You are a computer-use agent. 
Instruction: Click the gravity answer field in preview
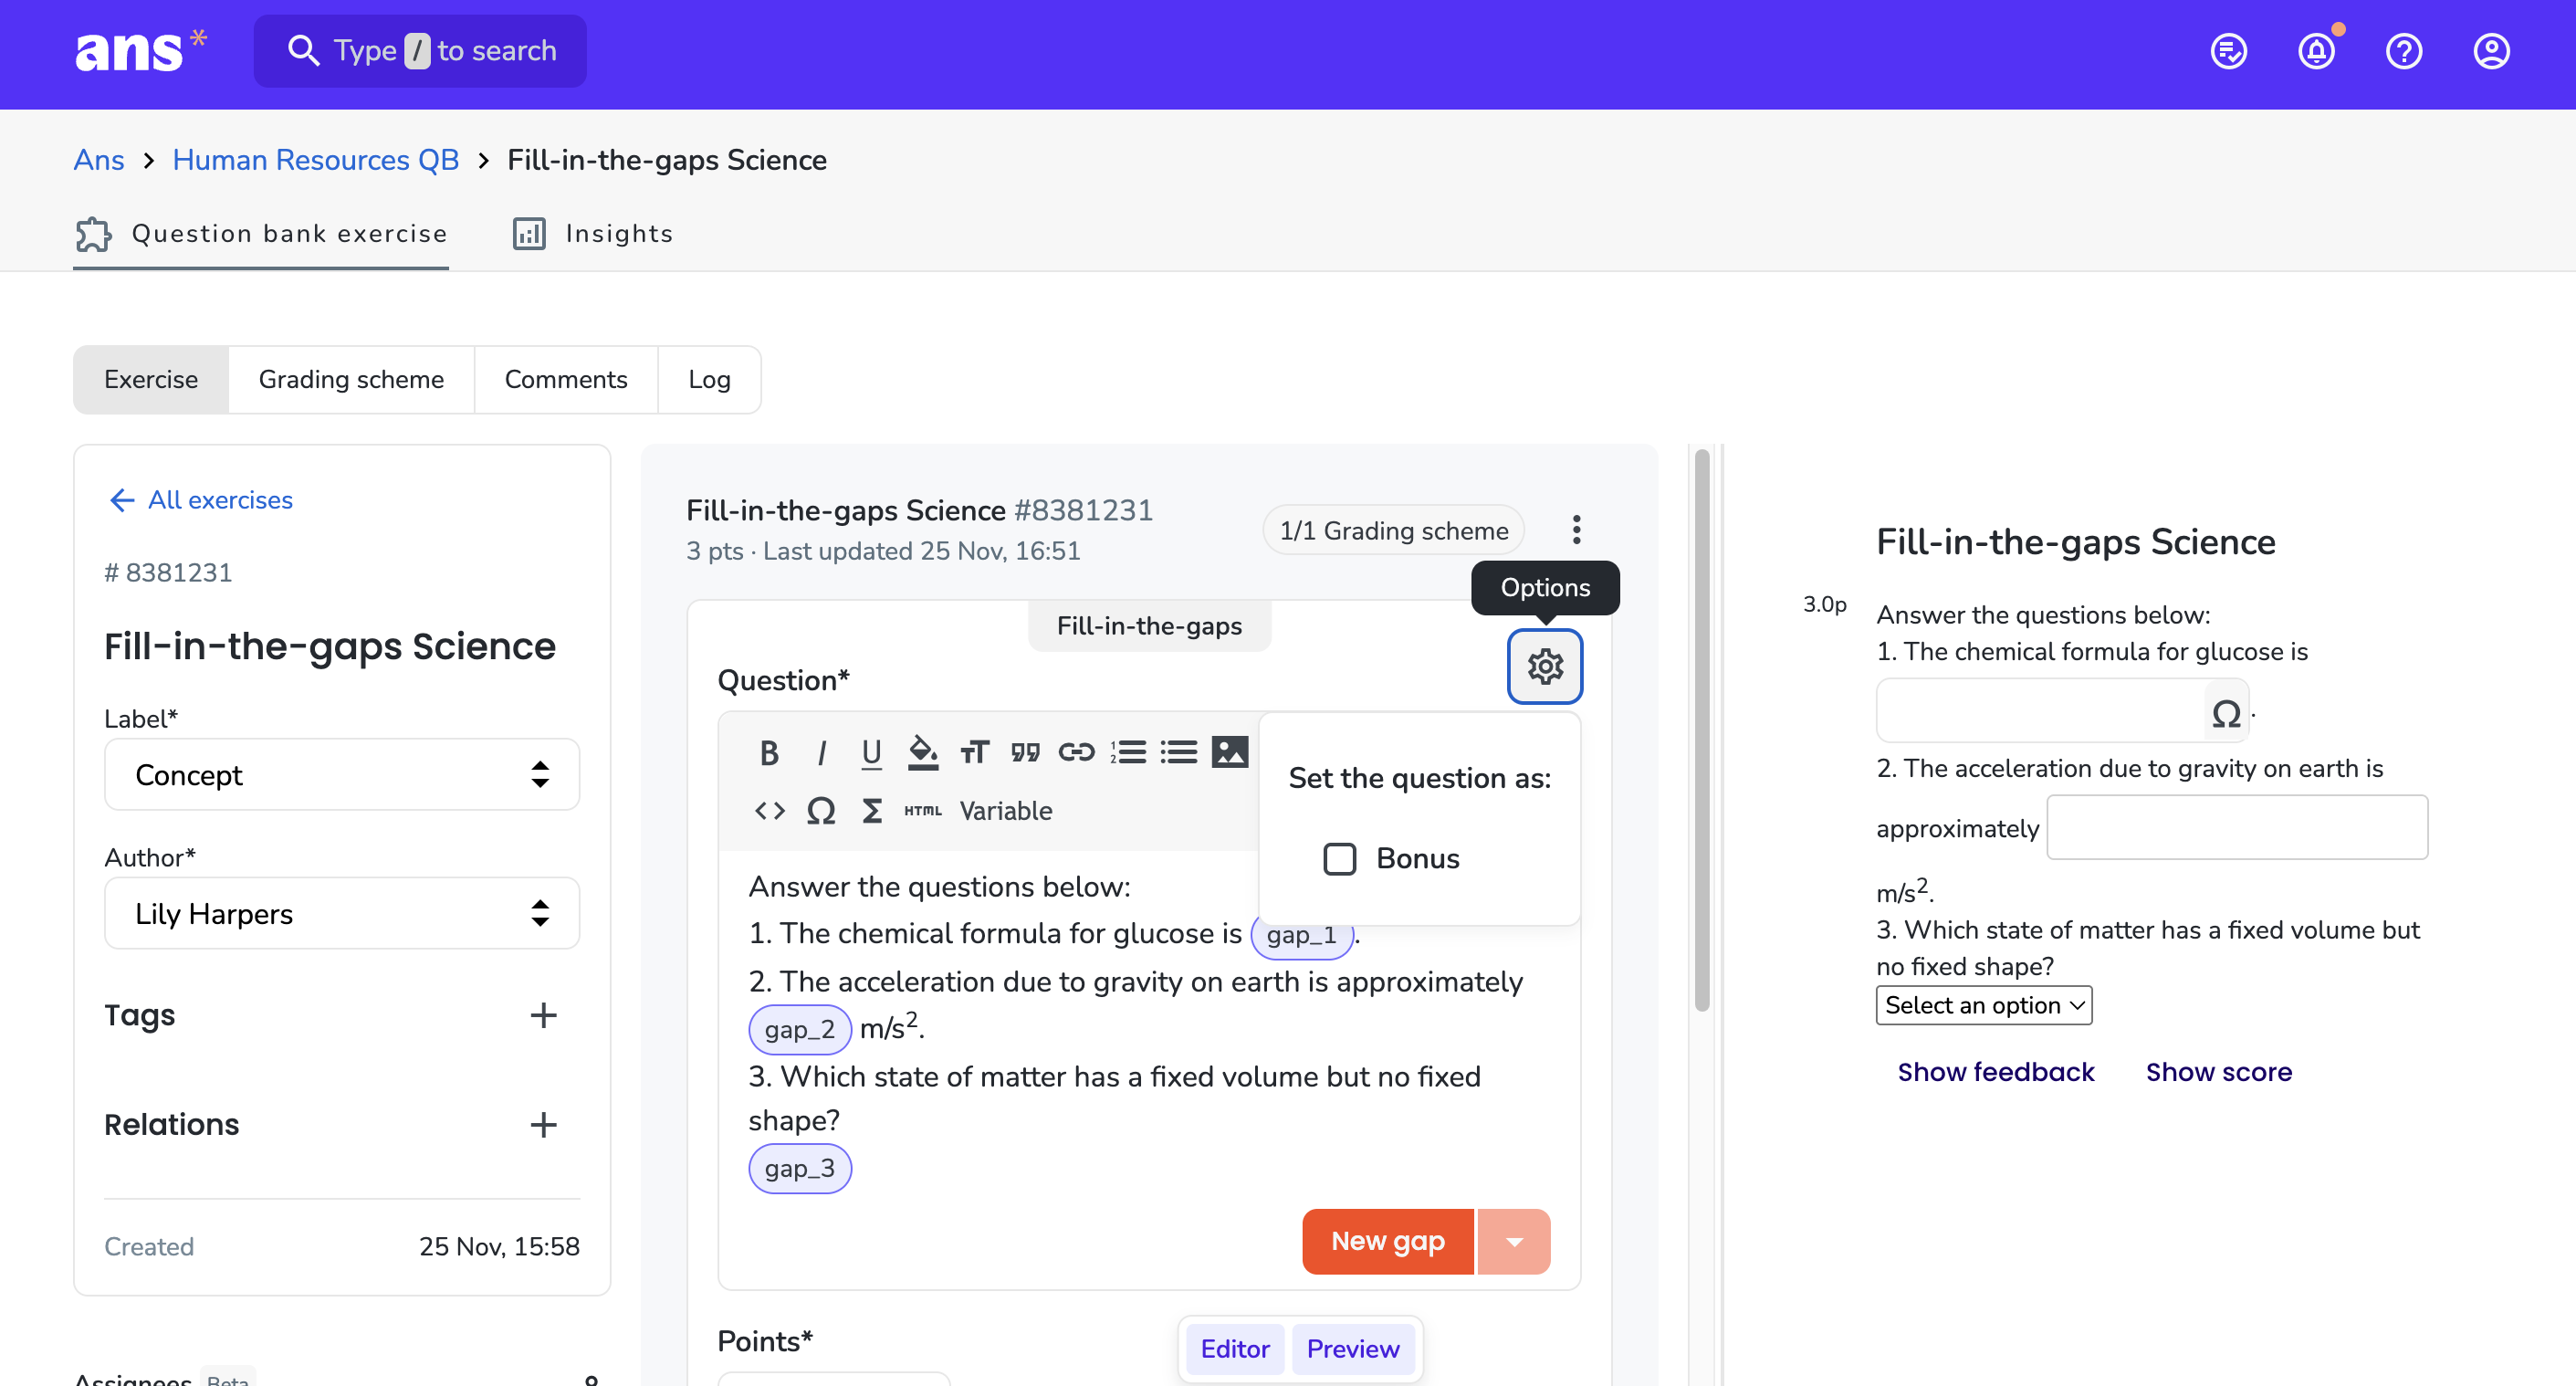(x=2237, y=828)
